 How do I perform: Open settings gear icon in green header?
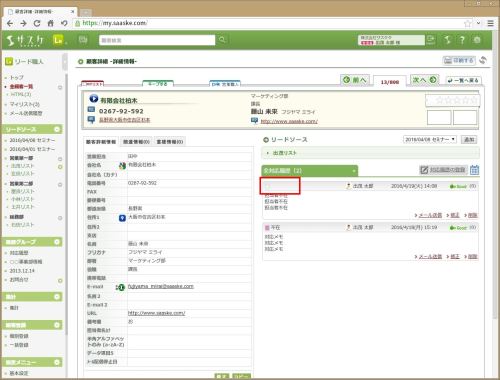pyautogui.click(x=477, y=40)
